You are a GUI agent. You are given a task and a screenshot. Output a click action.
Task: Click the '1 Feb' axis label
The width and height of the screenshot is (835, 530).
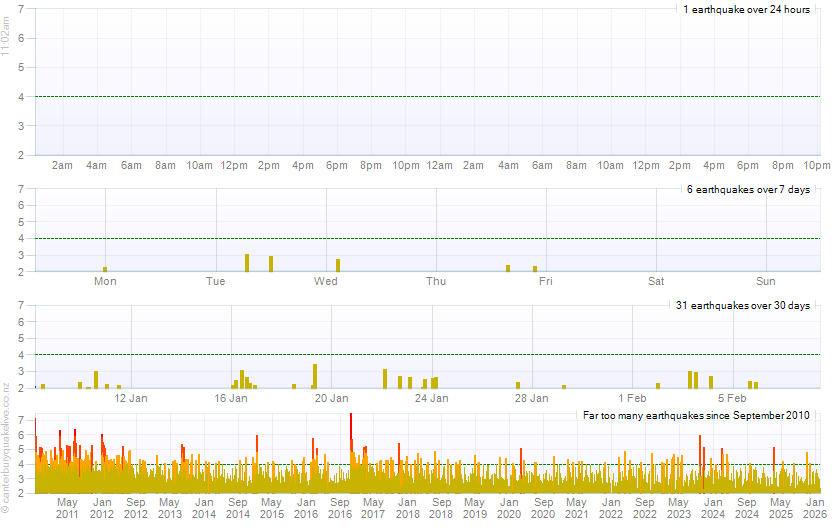pyautogui.click(x=632, y=397)
